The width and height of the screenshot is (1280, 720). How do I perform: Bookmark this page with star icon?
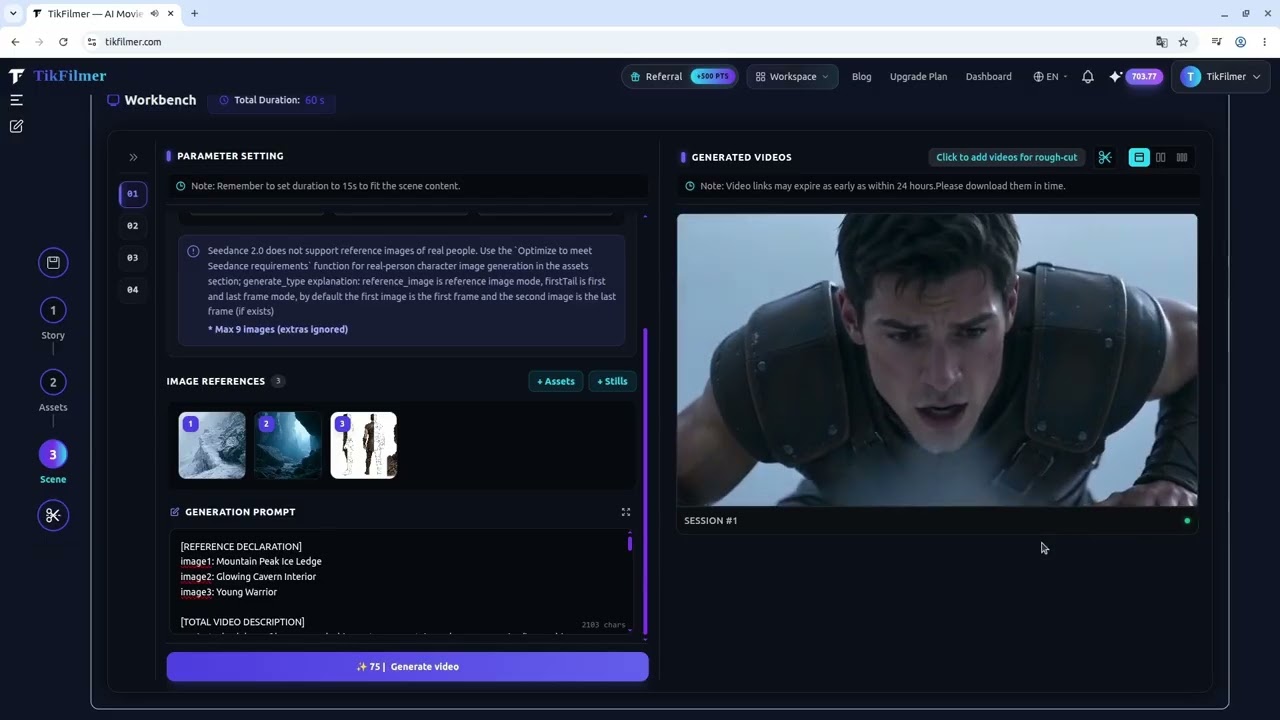click(1183, 42)
